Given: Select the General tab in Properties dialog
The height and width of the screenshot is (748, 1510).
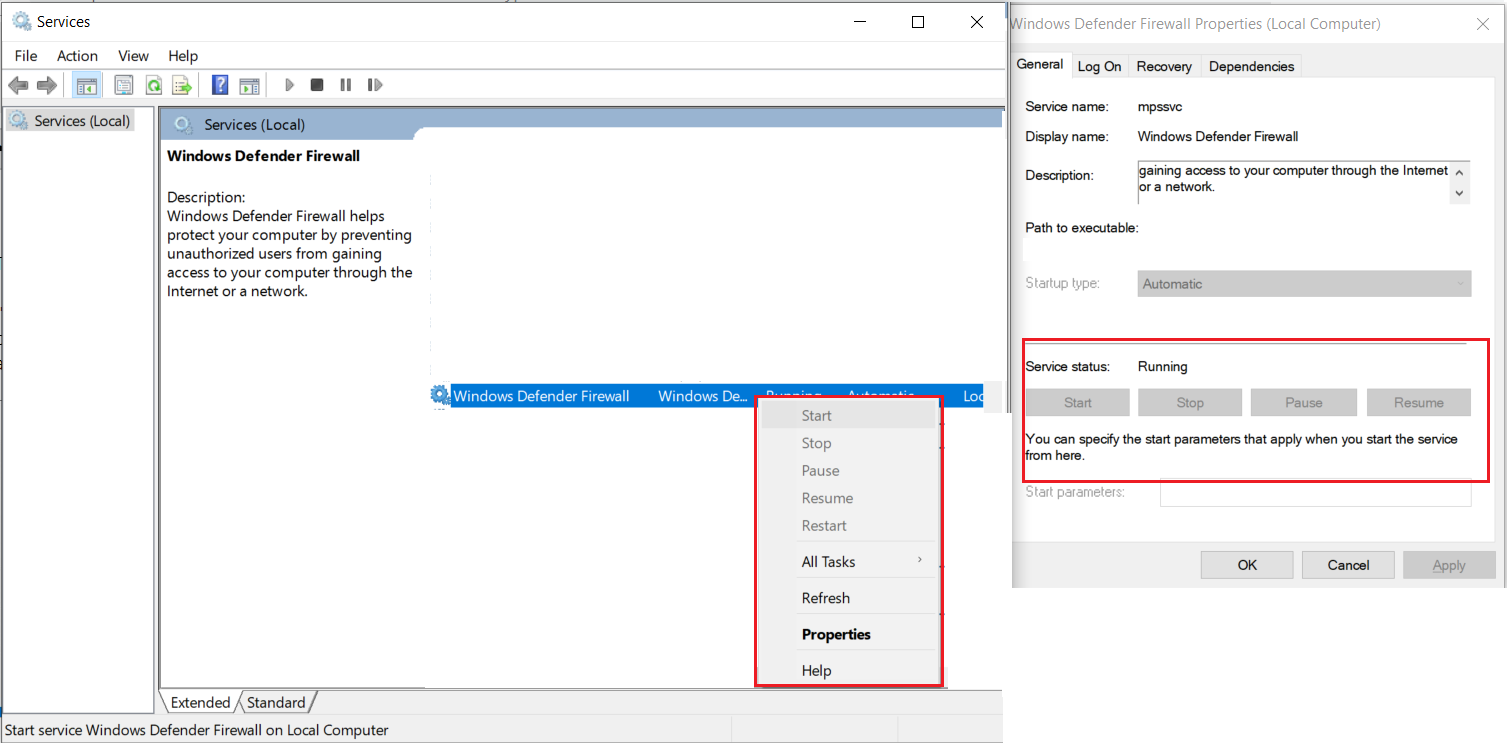Looking at the screenshot, I should click(x=1040, y=64).
